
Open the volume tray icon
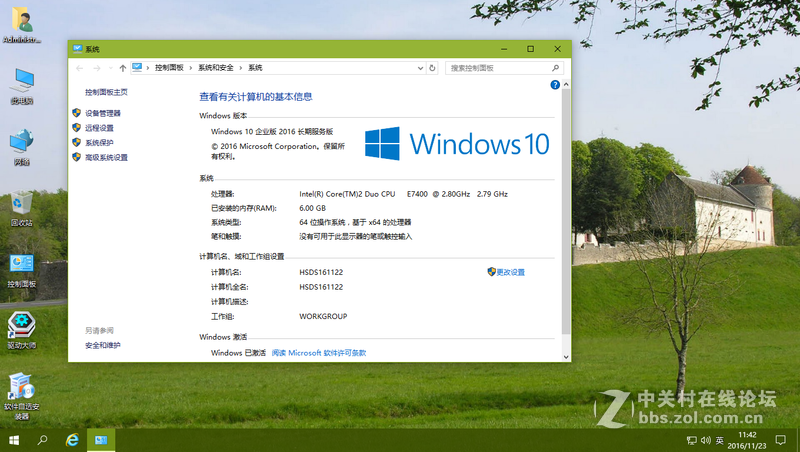706,440
